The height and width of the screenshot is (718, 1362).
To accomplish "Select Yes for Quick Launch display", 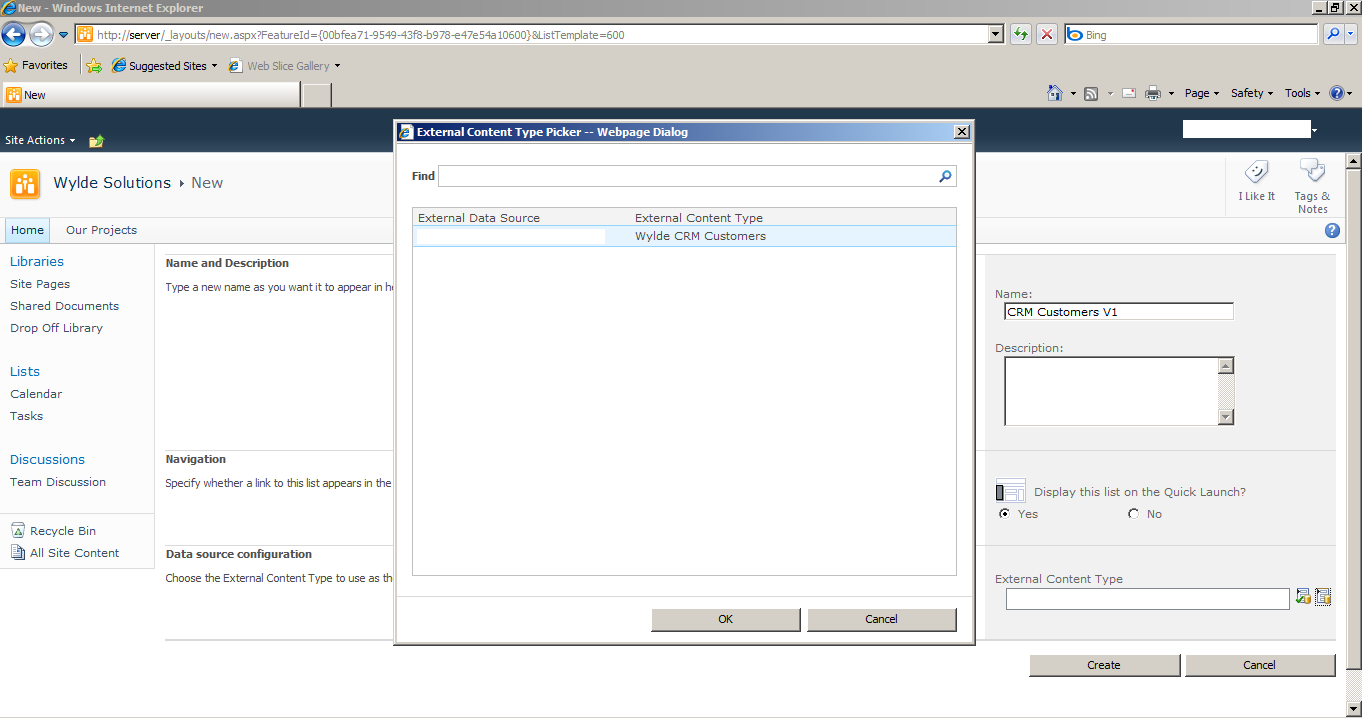I will click(x=1004, y=513).
